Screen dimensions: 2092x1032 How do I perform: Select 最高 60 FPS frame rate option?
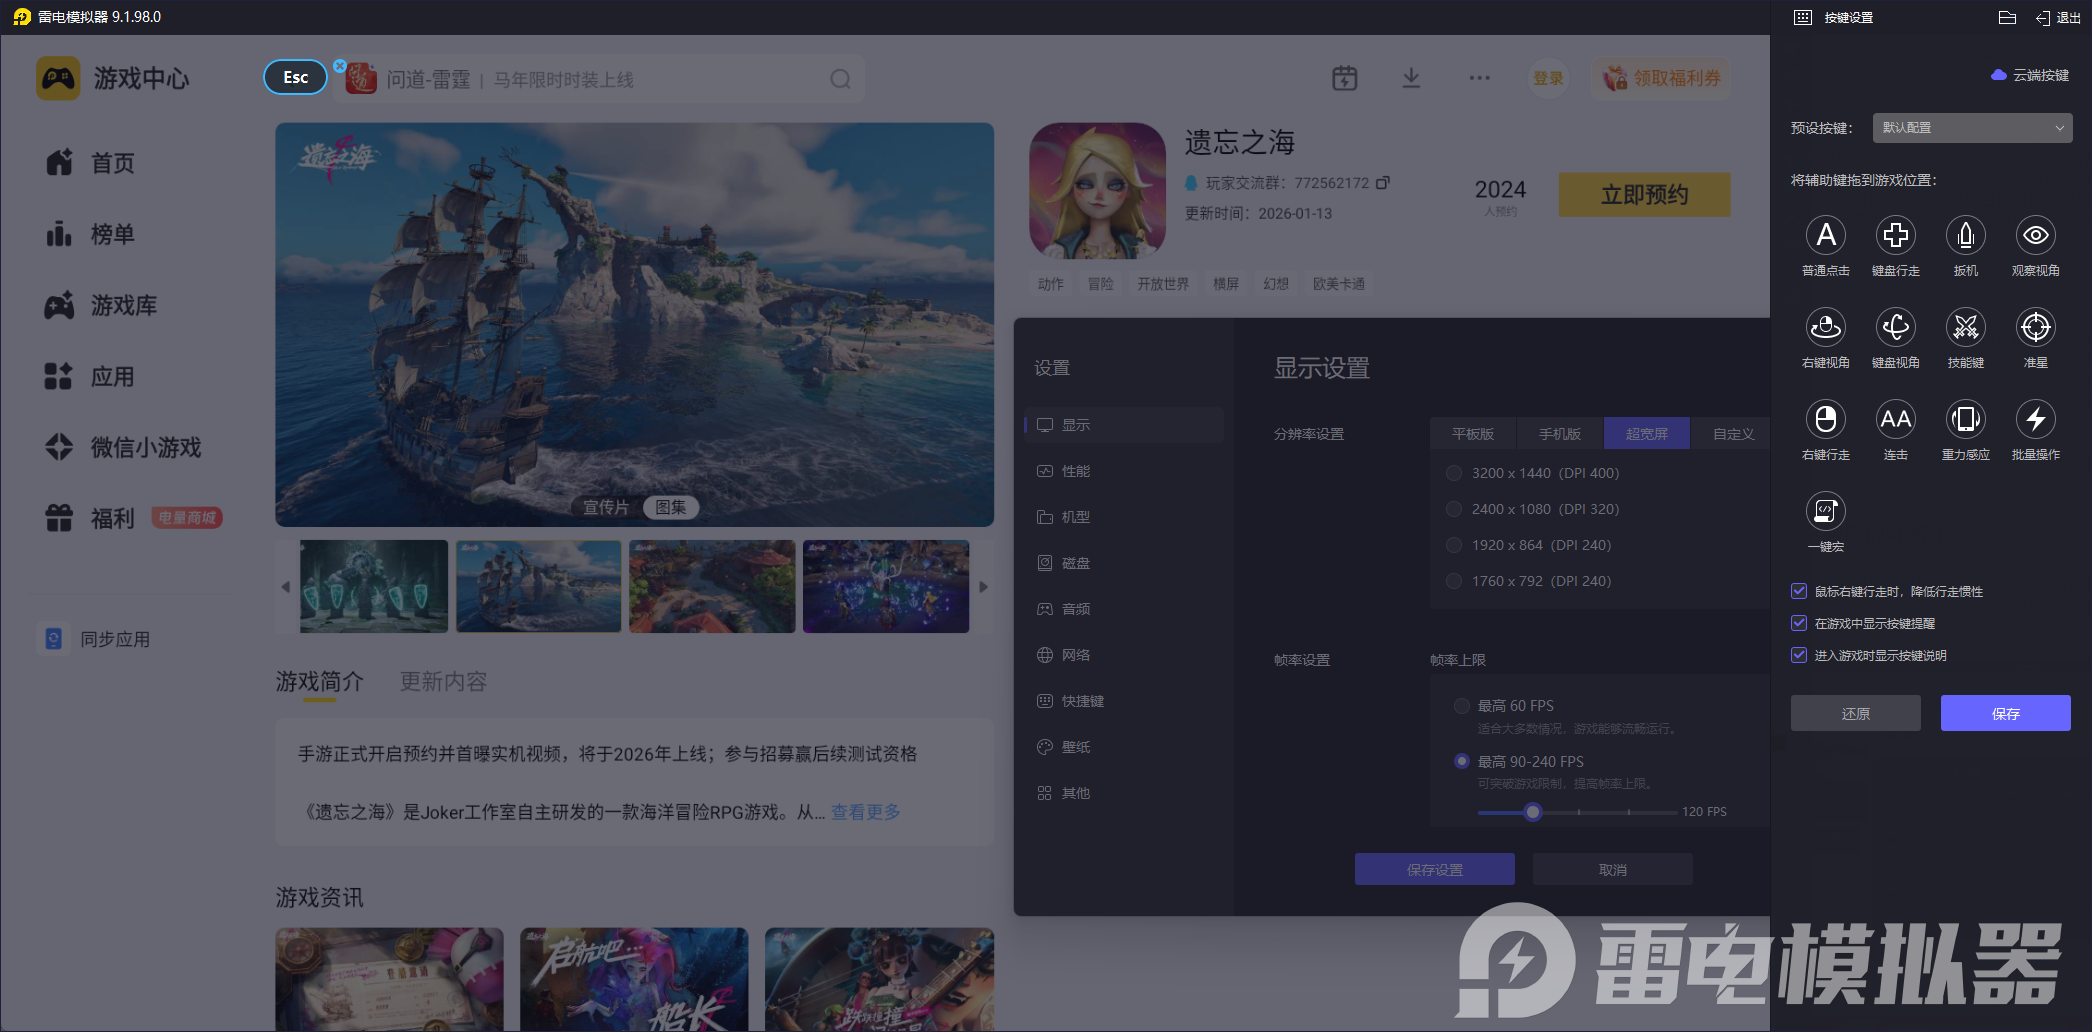pyautogui.click(x=1462, y=706)
